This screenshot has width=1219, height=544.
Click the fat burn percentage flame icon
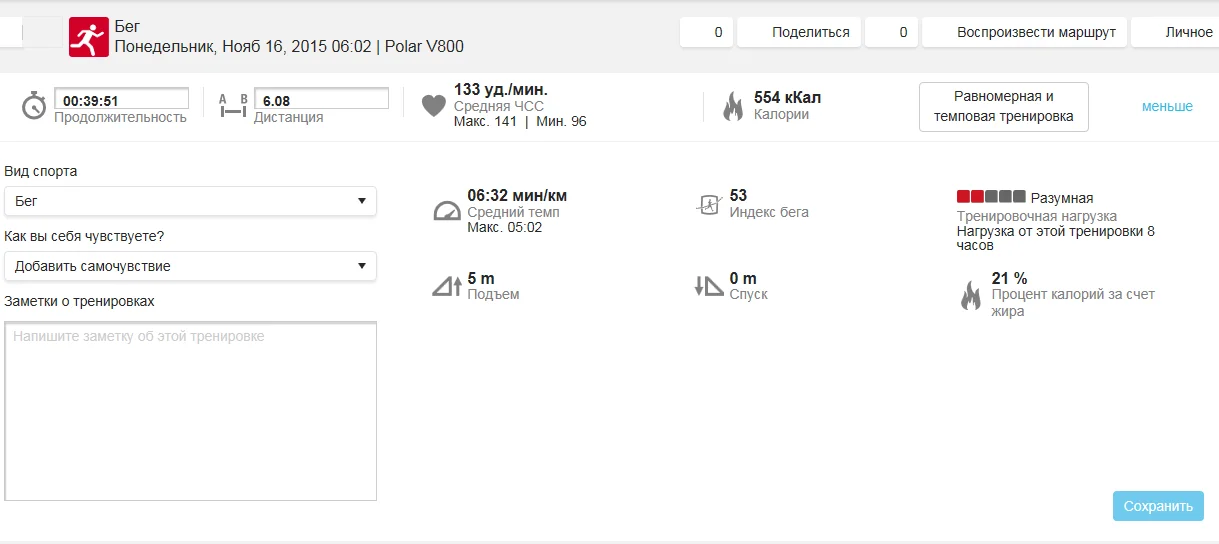[x=970, y=295]
